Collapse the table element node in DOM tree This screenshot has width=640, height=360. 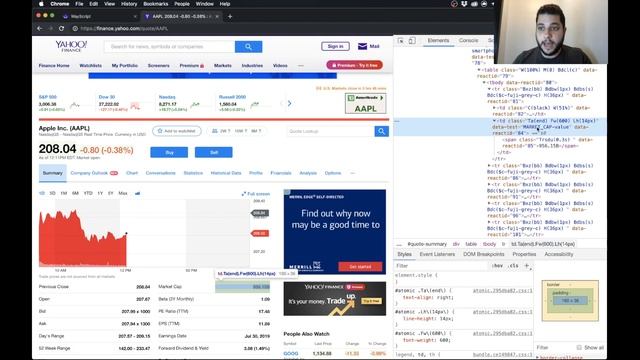[479, 70]
